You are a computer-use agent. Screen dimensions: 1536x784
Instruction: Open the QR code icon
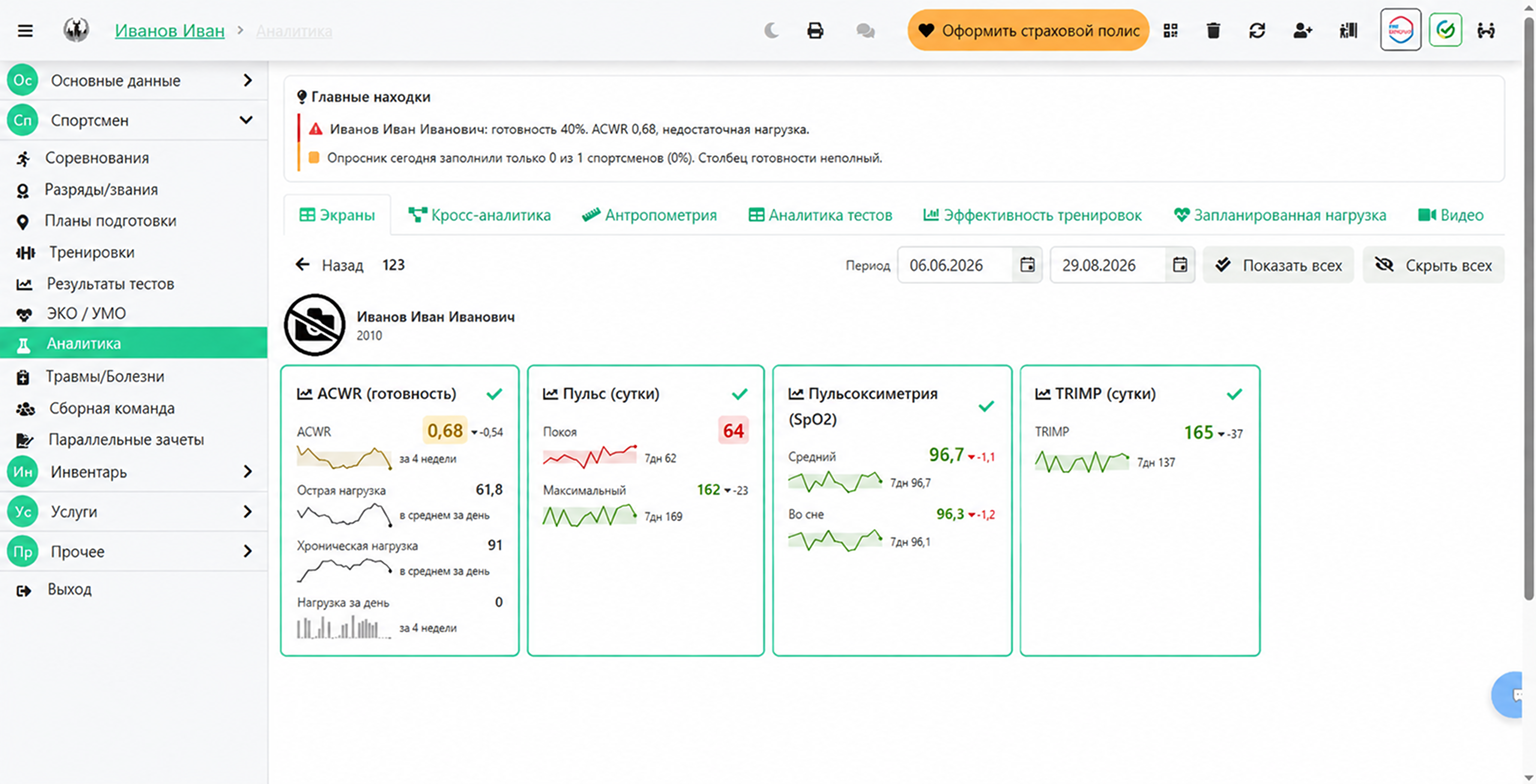[x=1171, y=30]
